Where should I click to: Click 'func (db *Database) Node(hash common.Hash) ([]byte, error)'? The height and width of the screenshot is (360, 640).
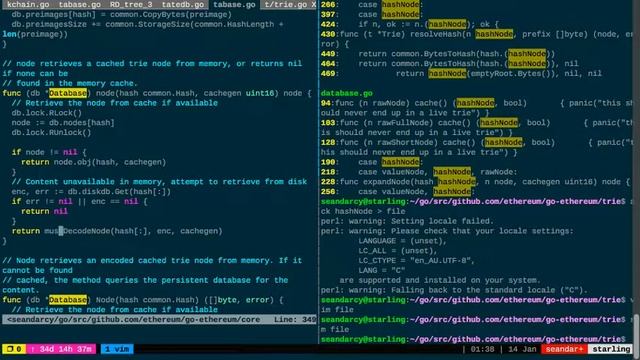click(143, 300)
